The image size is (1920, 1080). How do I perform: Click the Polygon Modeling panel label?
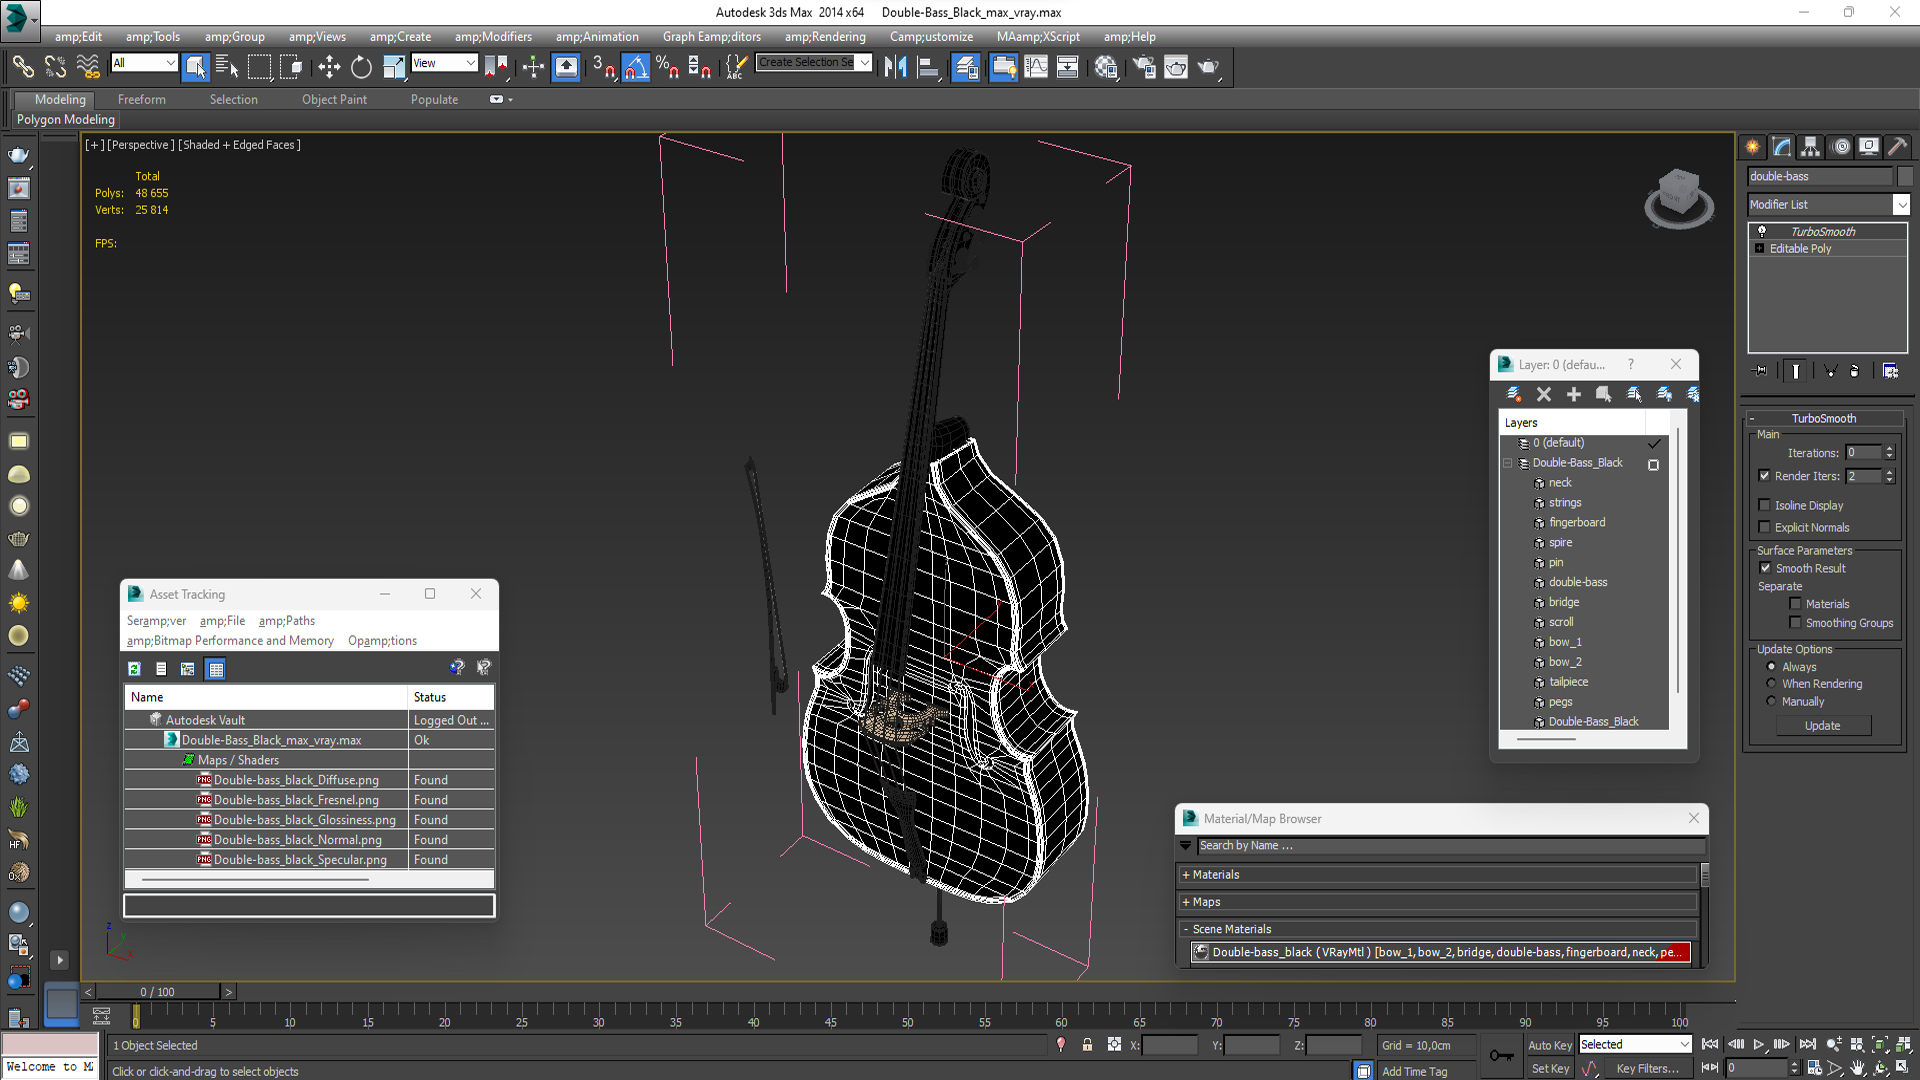pyautogui.click(x=66, y=119)
